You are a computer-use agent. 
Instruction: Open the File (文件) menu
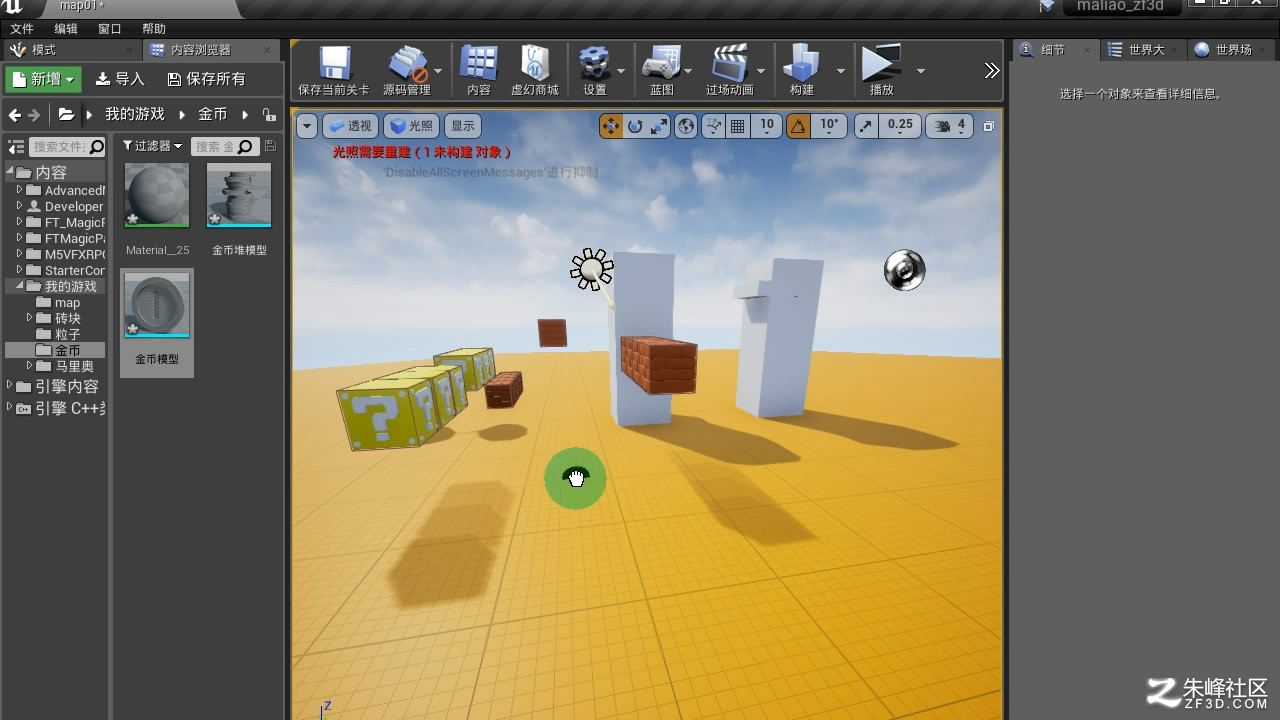pyautogui.click(x=22, y=29)
